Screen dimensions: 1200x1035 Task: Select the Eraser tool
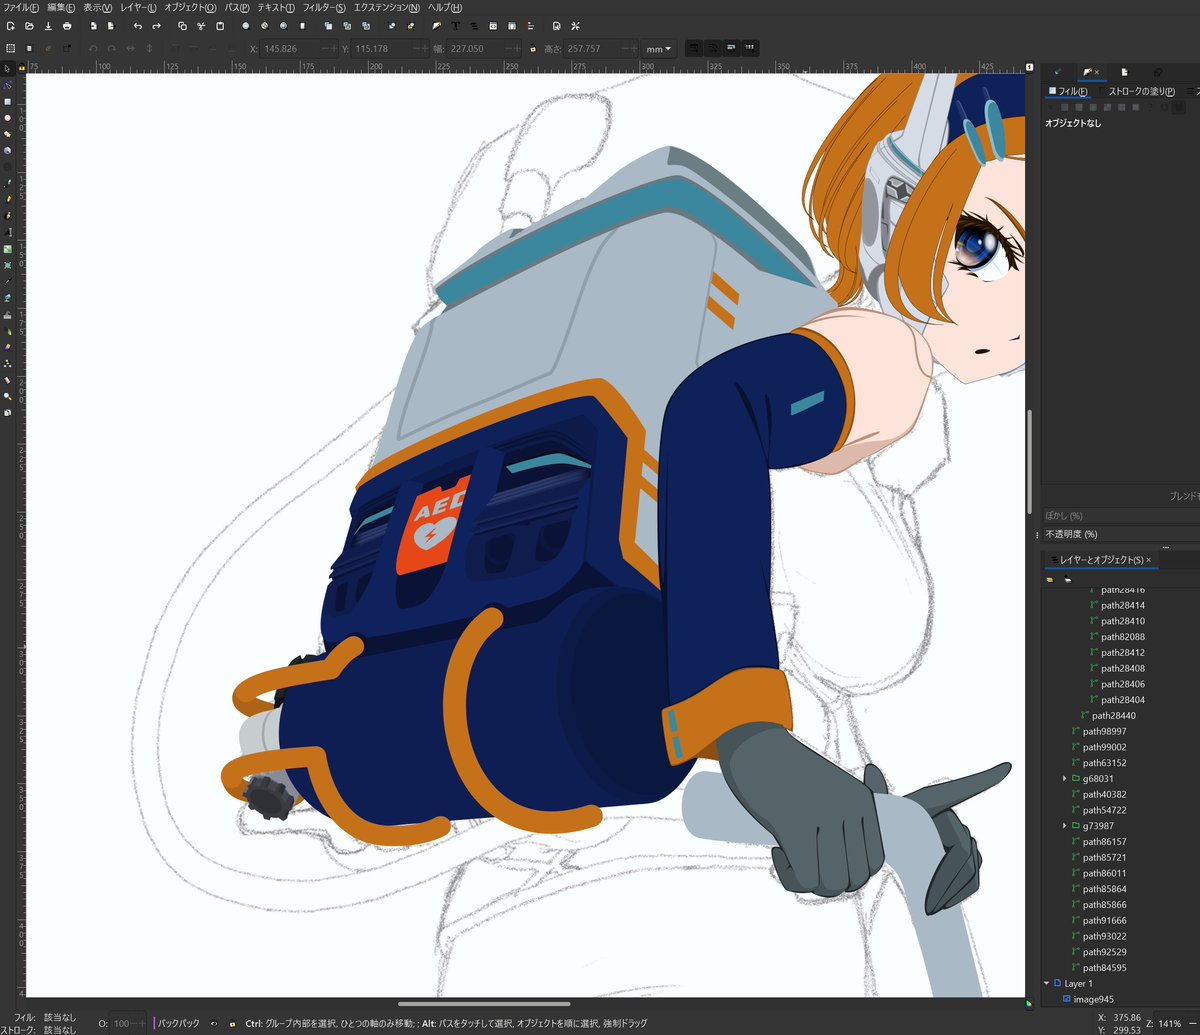coord(7,346)
